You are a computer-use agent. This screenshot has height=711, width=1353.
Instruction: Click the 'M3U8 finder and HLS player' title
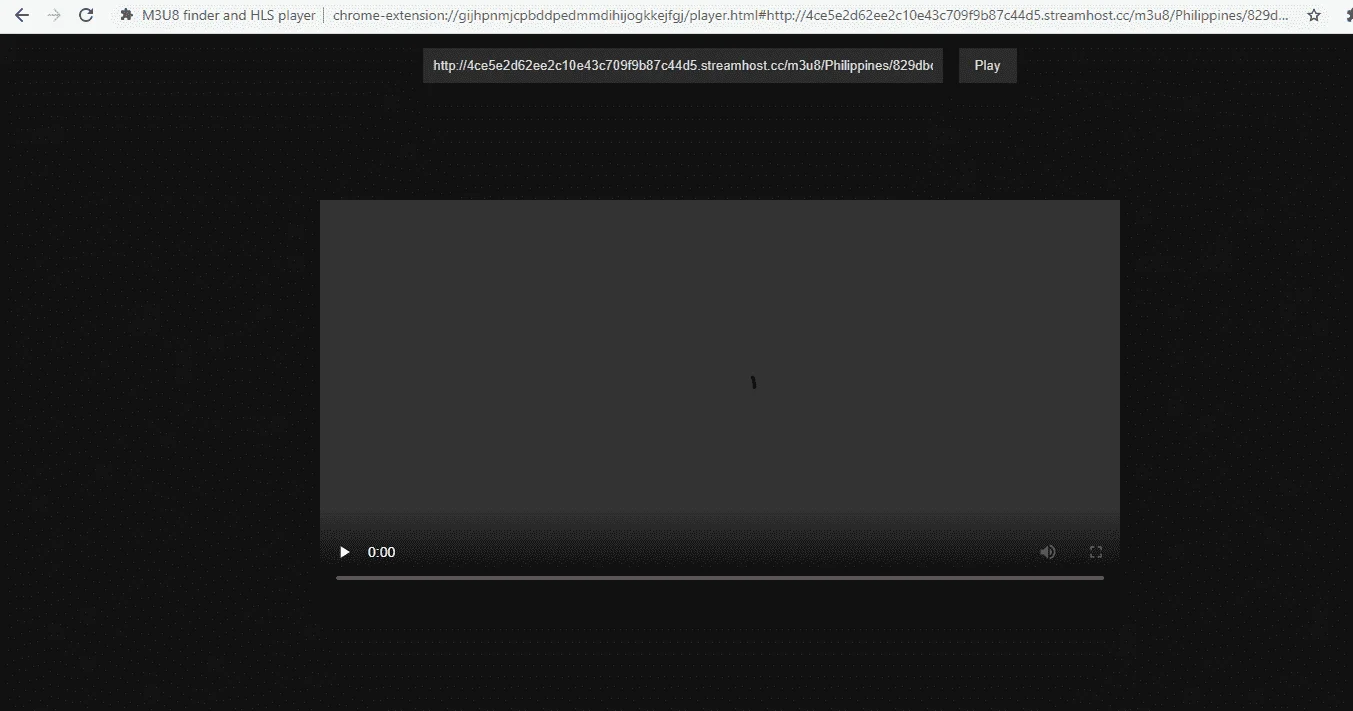tap(229, 15)
